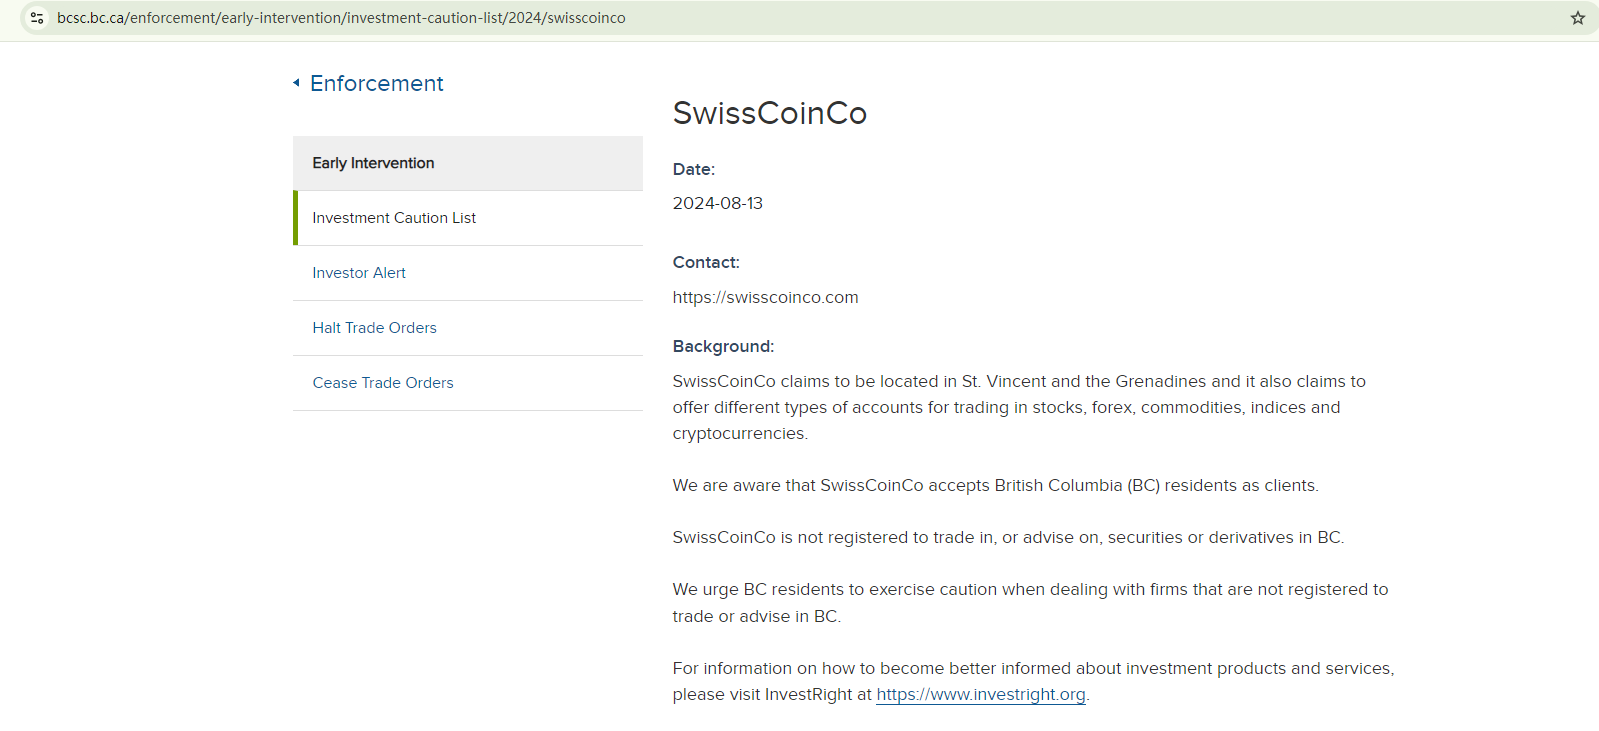Click the date value 2024-08-13
This screenshot has height=731, width=1599.
(717, 204)
